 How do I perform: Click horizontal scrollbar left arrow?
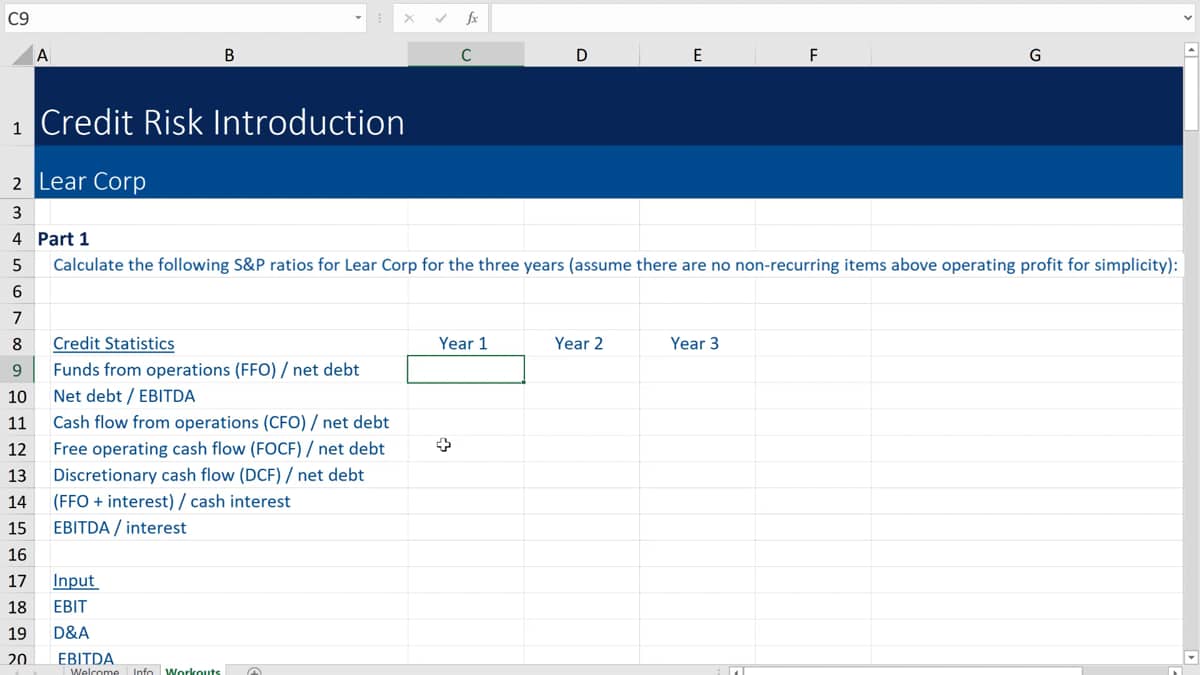(737, 671)
